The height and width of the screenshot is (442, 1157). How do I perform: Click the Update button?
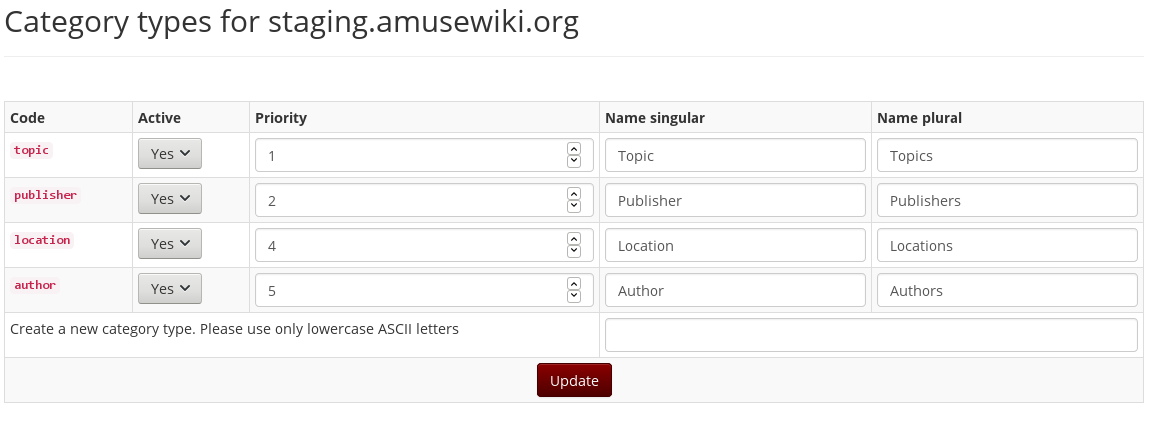574,380
